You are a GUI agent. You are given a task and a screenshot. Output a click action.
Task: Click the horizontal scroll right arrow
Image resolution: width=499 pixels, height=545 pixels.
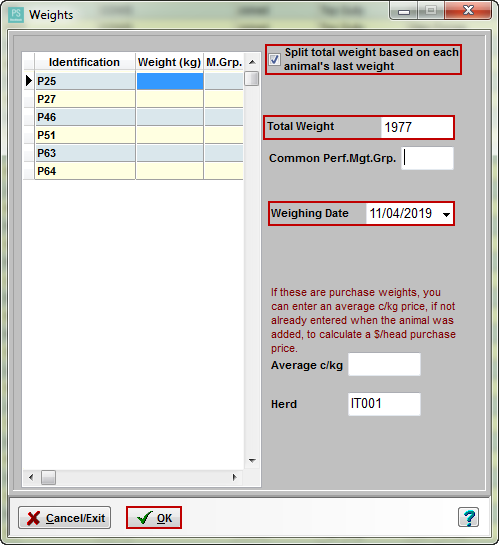(235, 477)
